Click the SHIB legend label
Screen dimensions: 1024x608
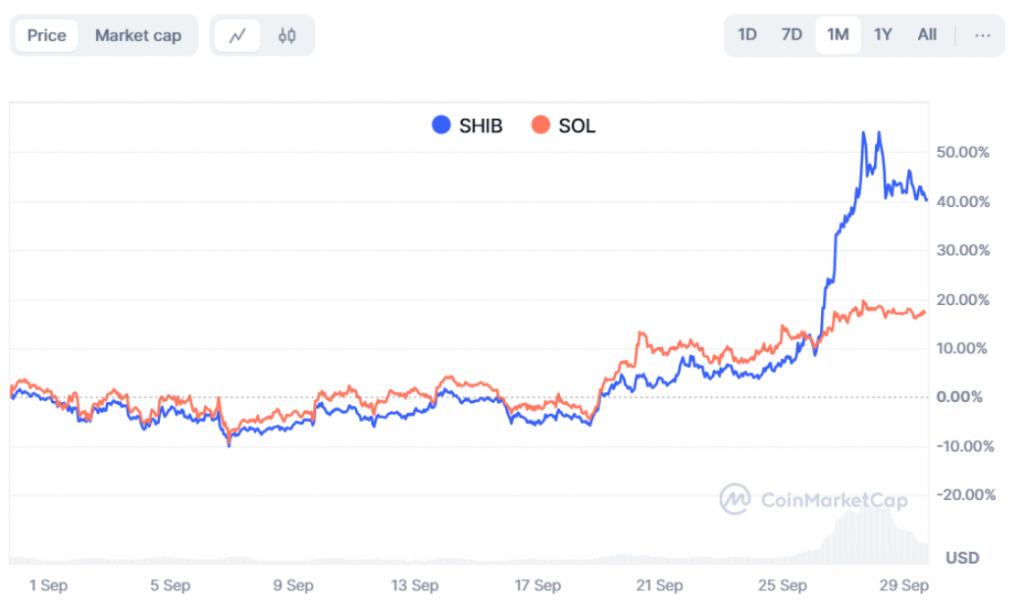481,125
